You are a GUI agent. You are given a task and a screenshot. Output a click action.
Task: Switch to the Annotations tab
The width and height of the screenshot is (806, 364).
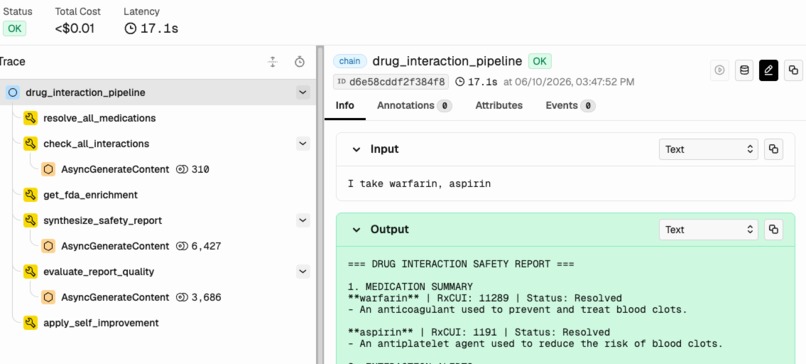pos(414,105)
